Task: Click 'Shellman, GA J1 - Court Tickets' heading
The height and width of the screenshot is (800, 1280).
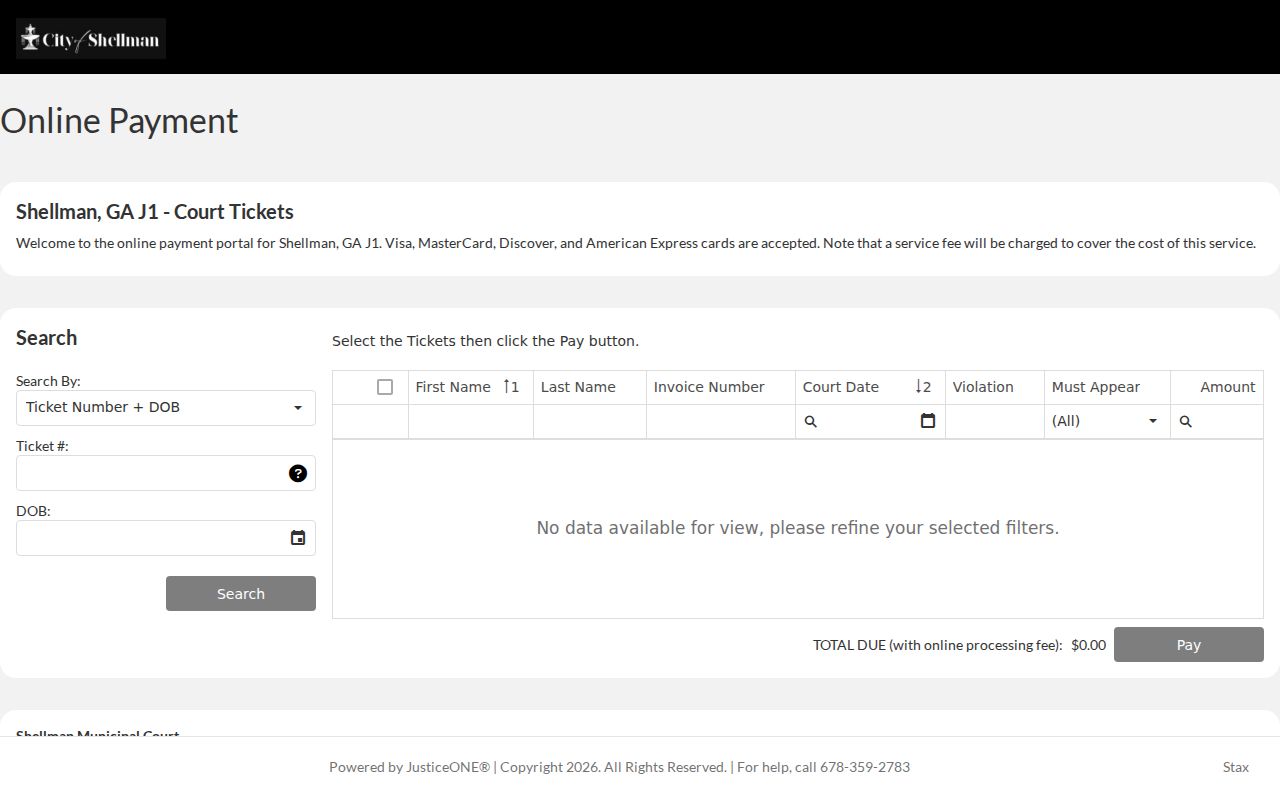Action: click(155, 212)
